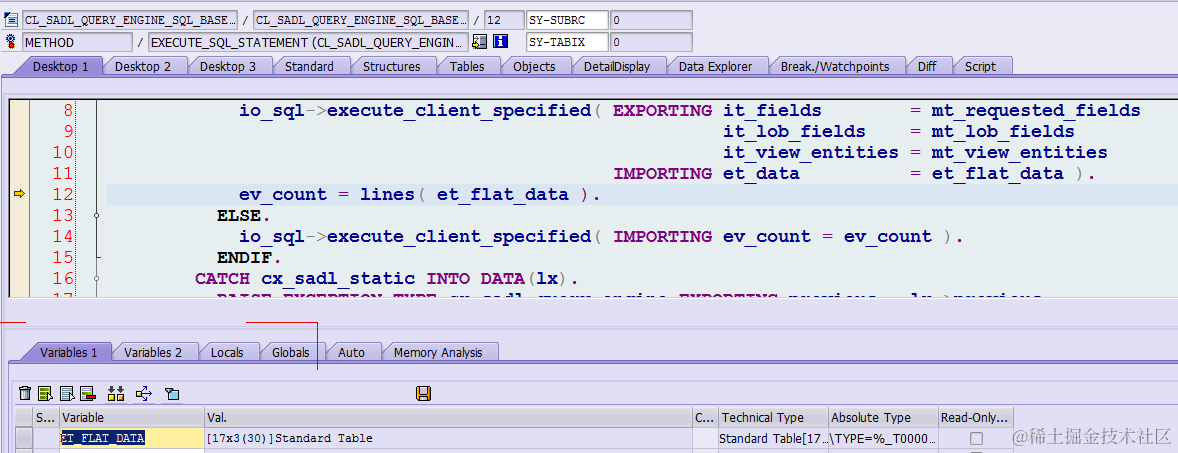Screen dimensions: 1178x453
Task: Click the SY-SUBRC field
Action: (566, 20)
